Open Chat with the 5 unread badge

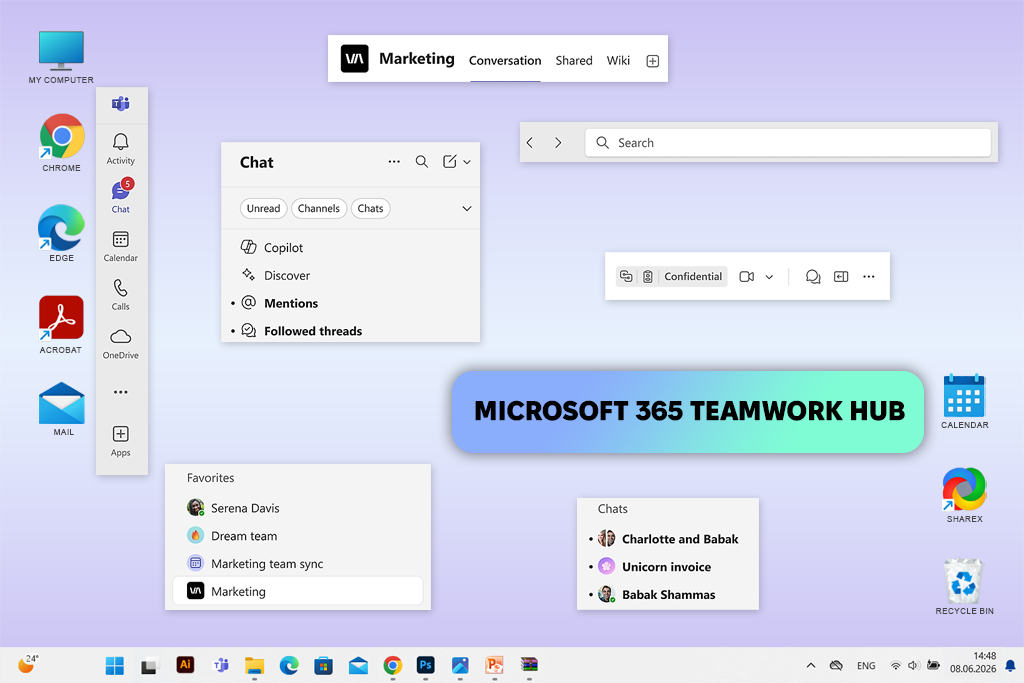121,196
